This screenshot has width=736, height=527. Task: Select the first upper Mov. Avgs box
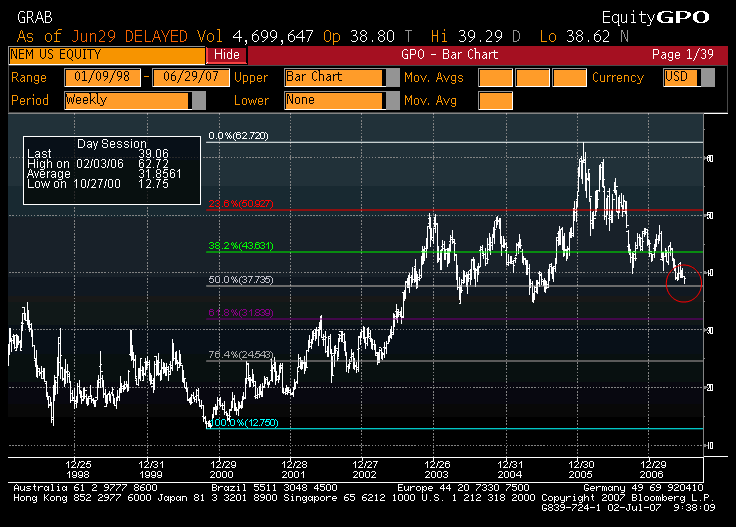(x=495, y=77)
